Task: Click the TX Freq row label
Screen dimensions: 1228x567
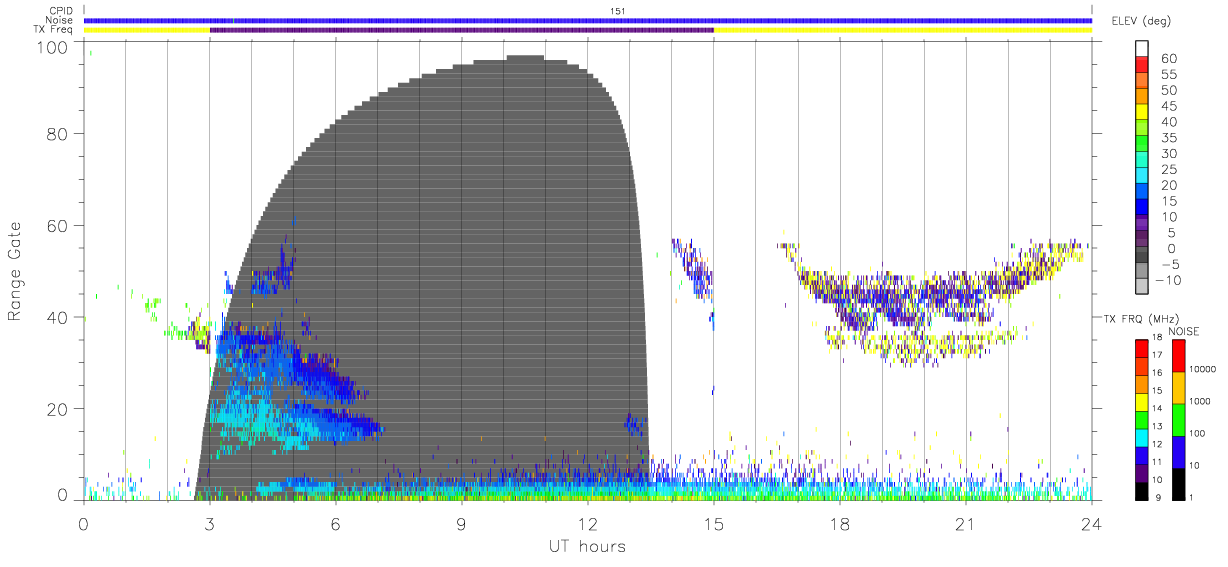Action: tap(55, 30)
